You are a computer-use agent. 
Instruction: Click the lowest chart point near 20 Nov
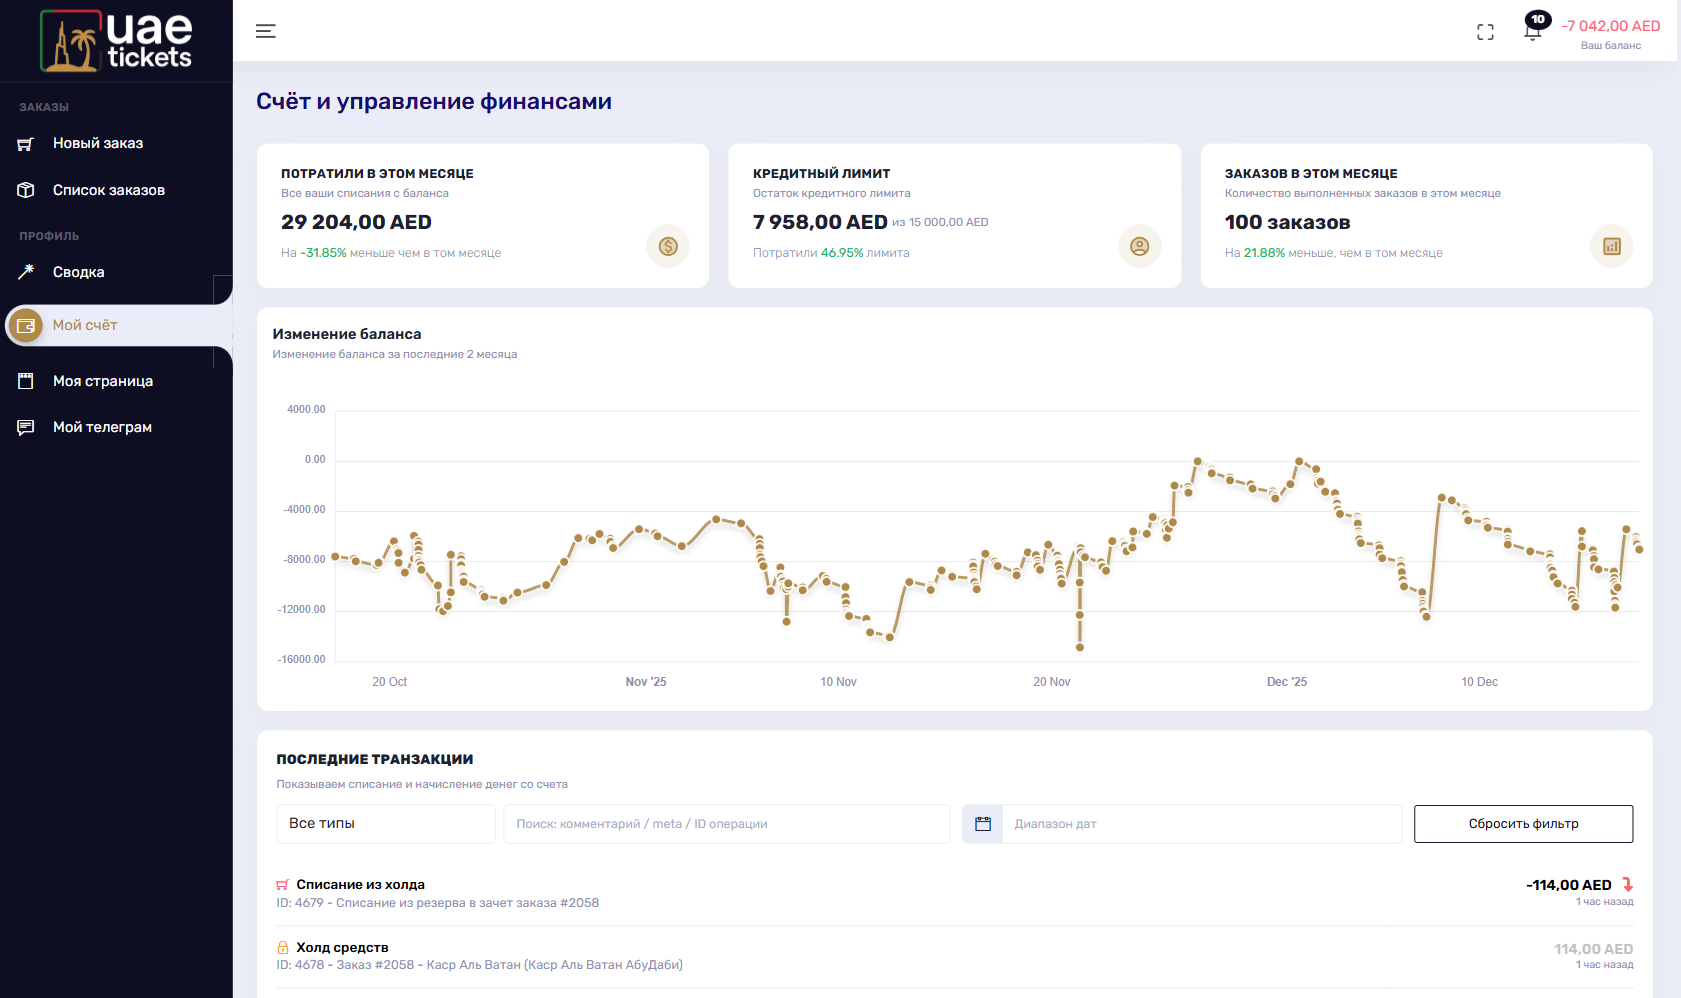(1080, 647)
